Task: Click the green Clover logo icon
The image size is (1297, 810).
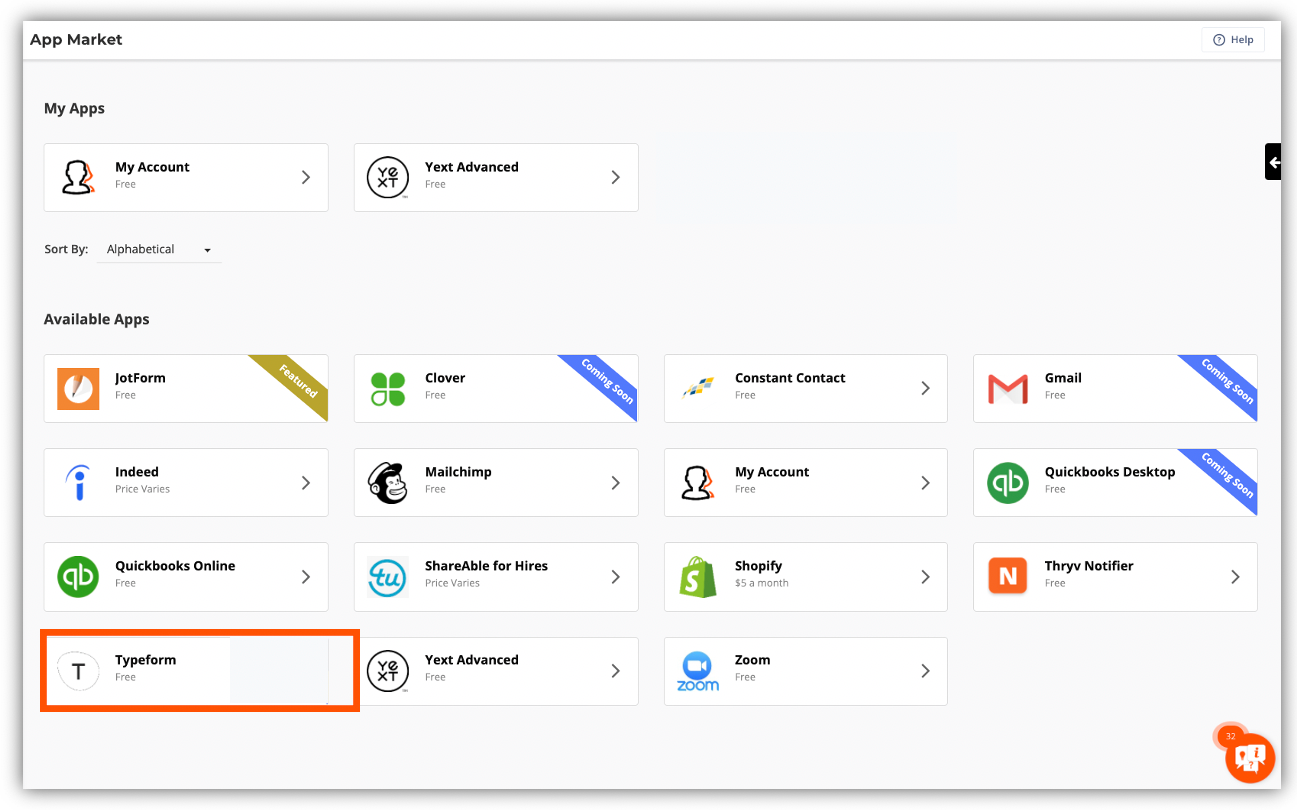Action: [388, 388]
